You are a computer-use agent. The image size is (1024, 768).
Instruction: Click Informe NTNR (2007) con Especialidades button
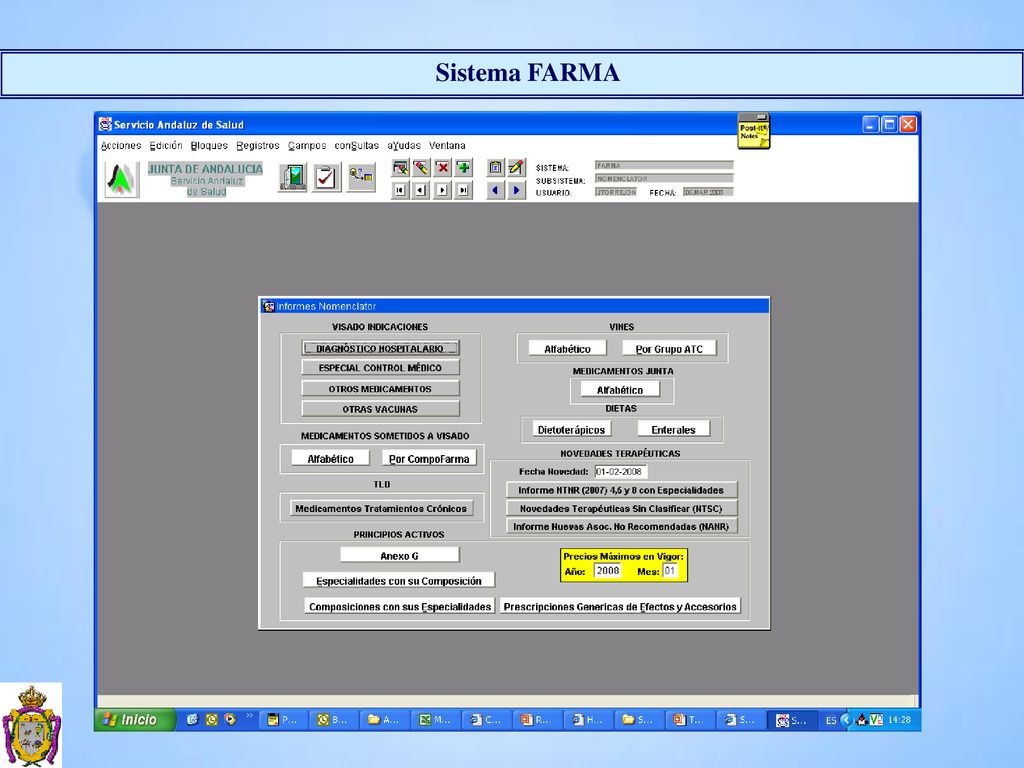pyautogui.click(x=621, y=490)
